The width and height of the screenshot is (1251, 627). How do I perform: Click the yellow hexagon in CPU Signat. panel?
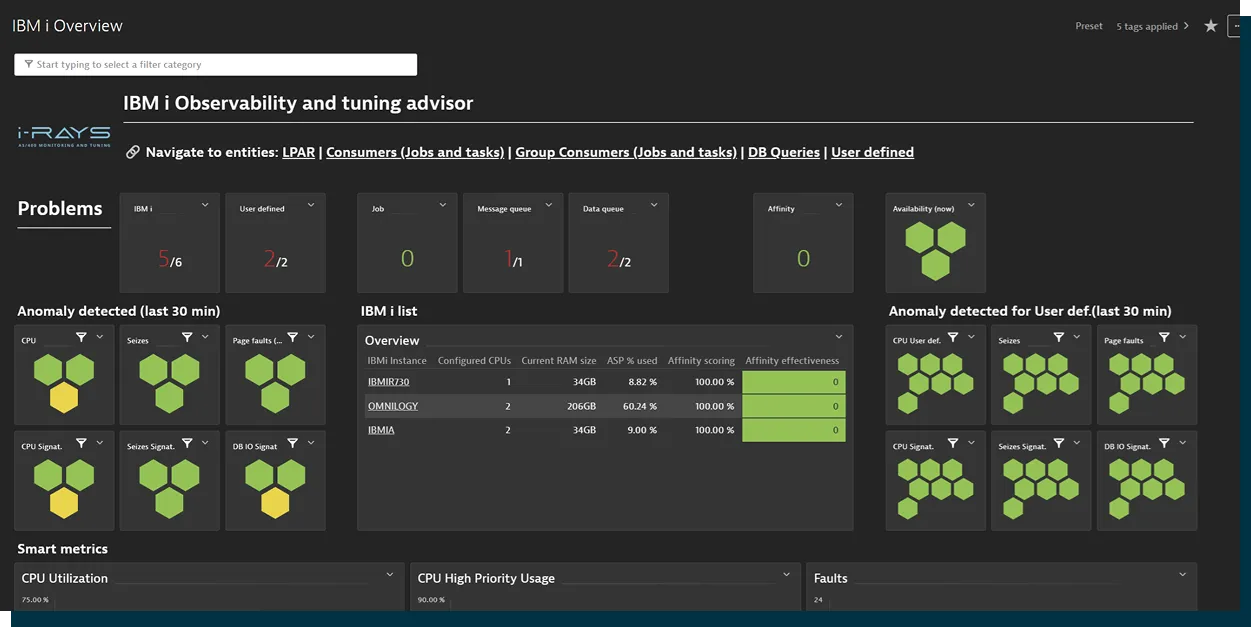pyautogui.click(x=64, y=503)
